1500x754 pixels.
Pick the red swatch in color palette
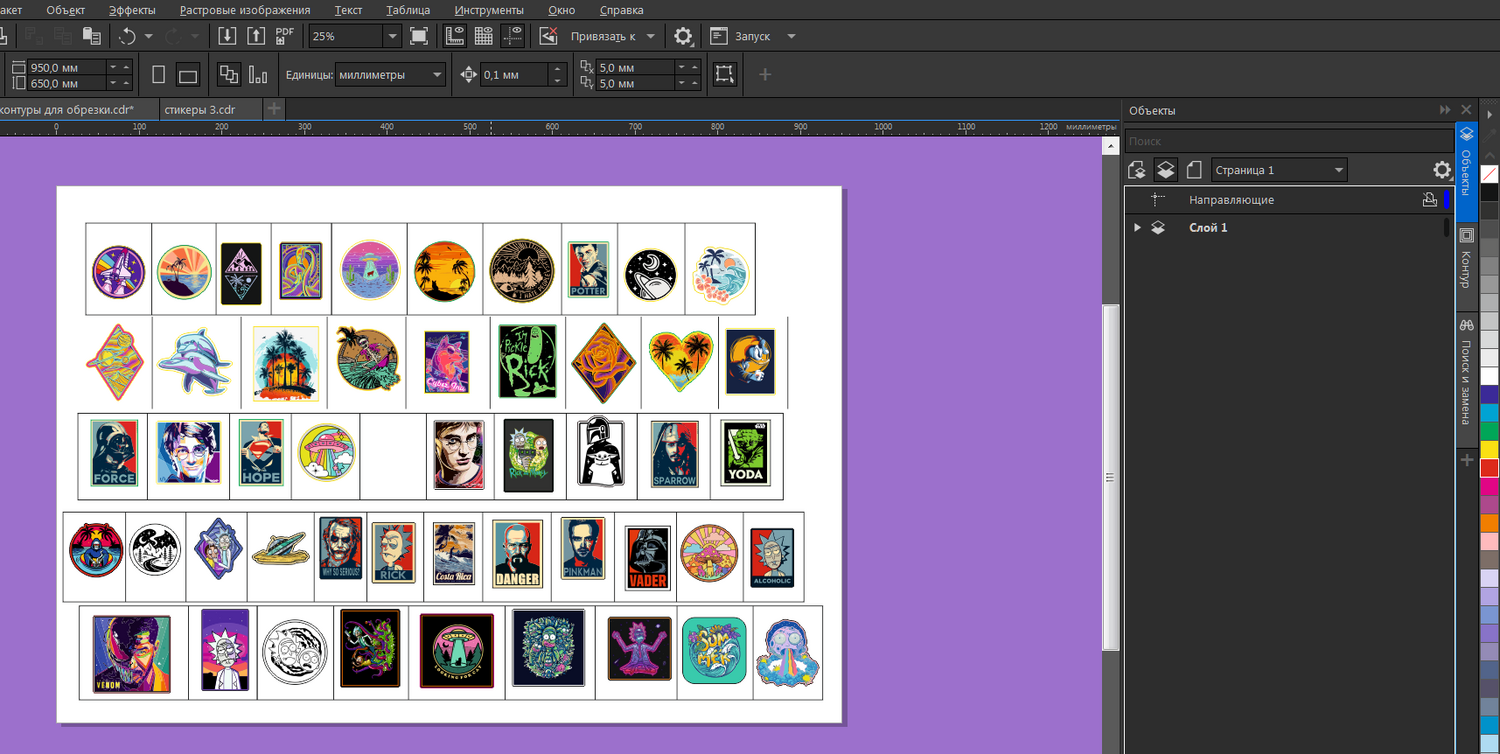pyautogui.click(x=1489, y=468)
